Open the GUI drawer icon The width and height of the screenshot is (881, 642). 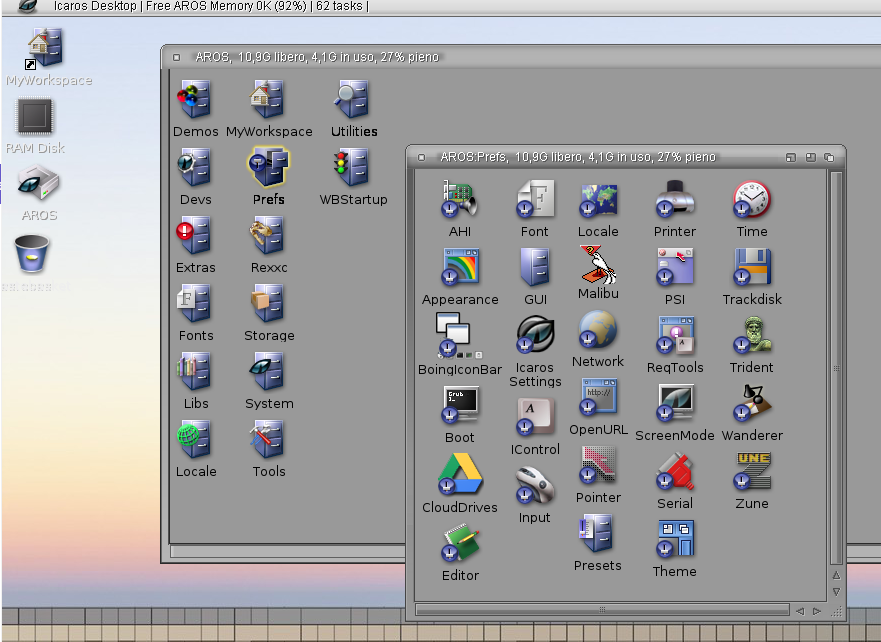535,267
